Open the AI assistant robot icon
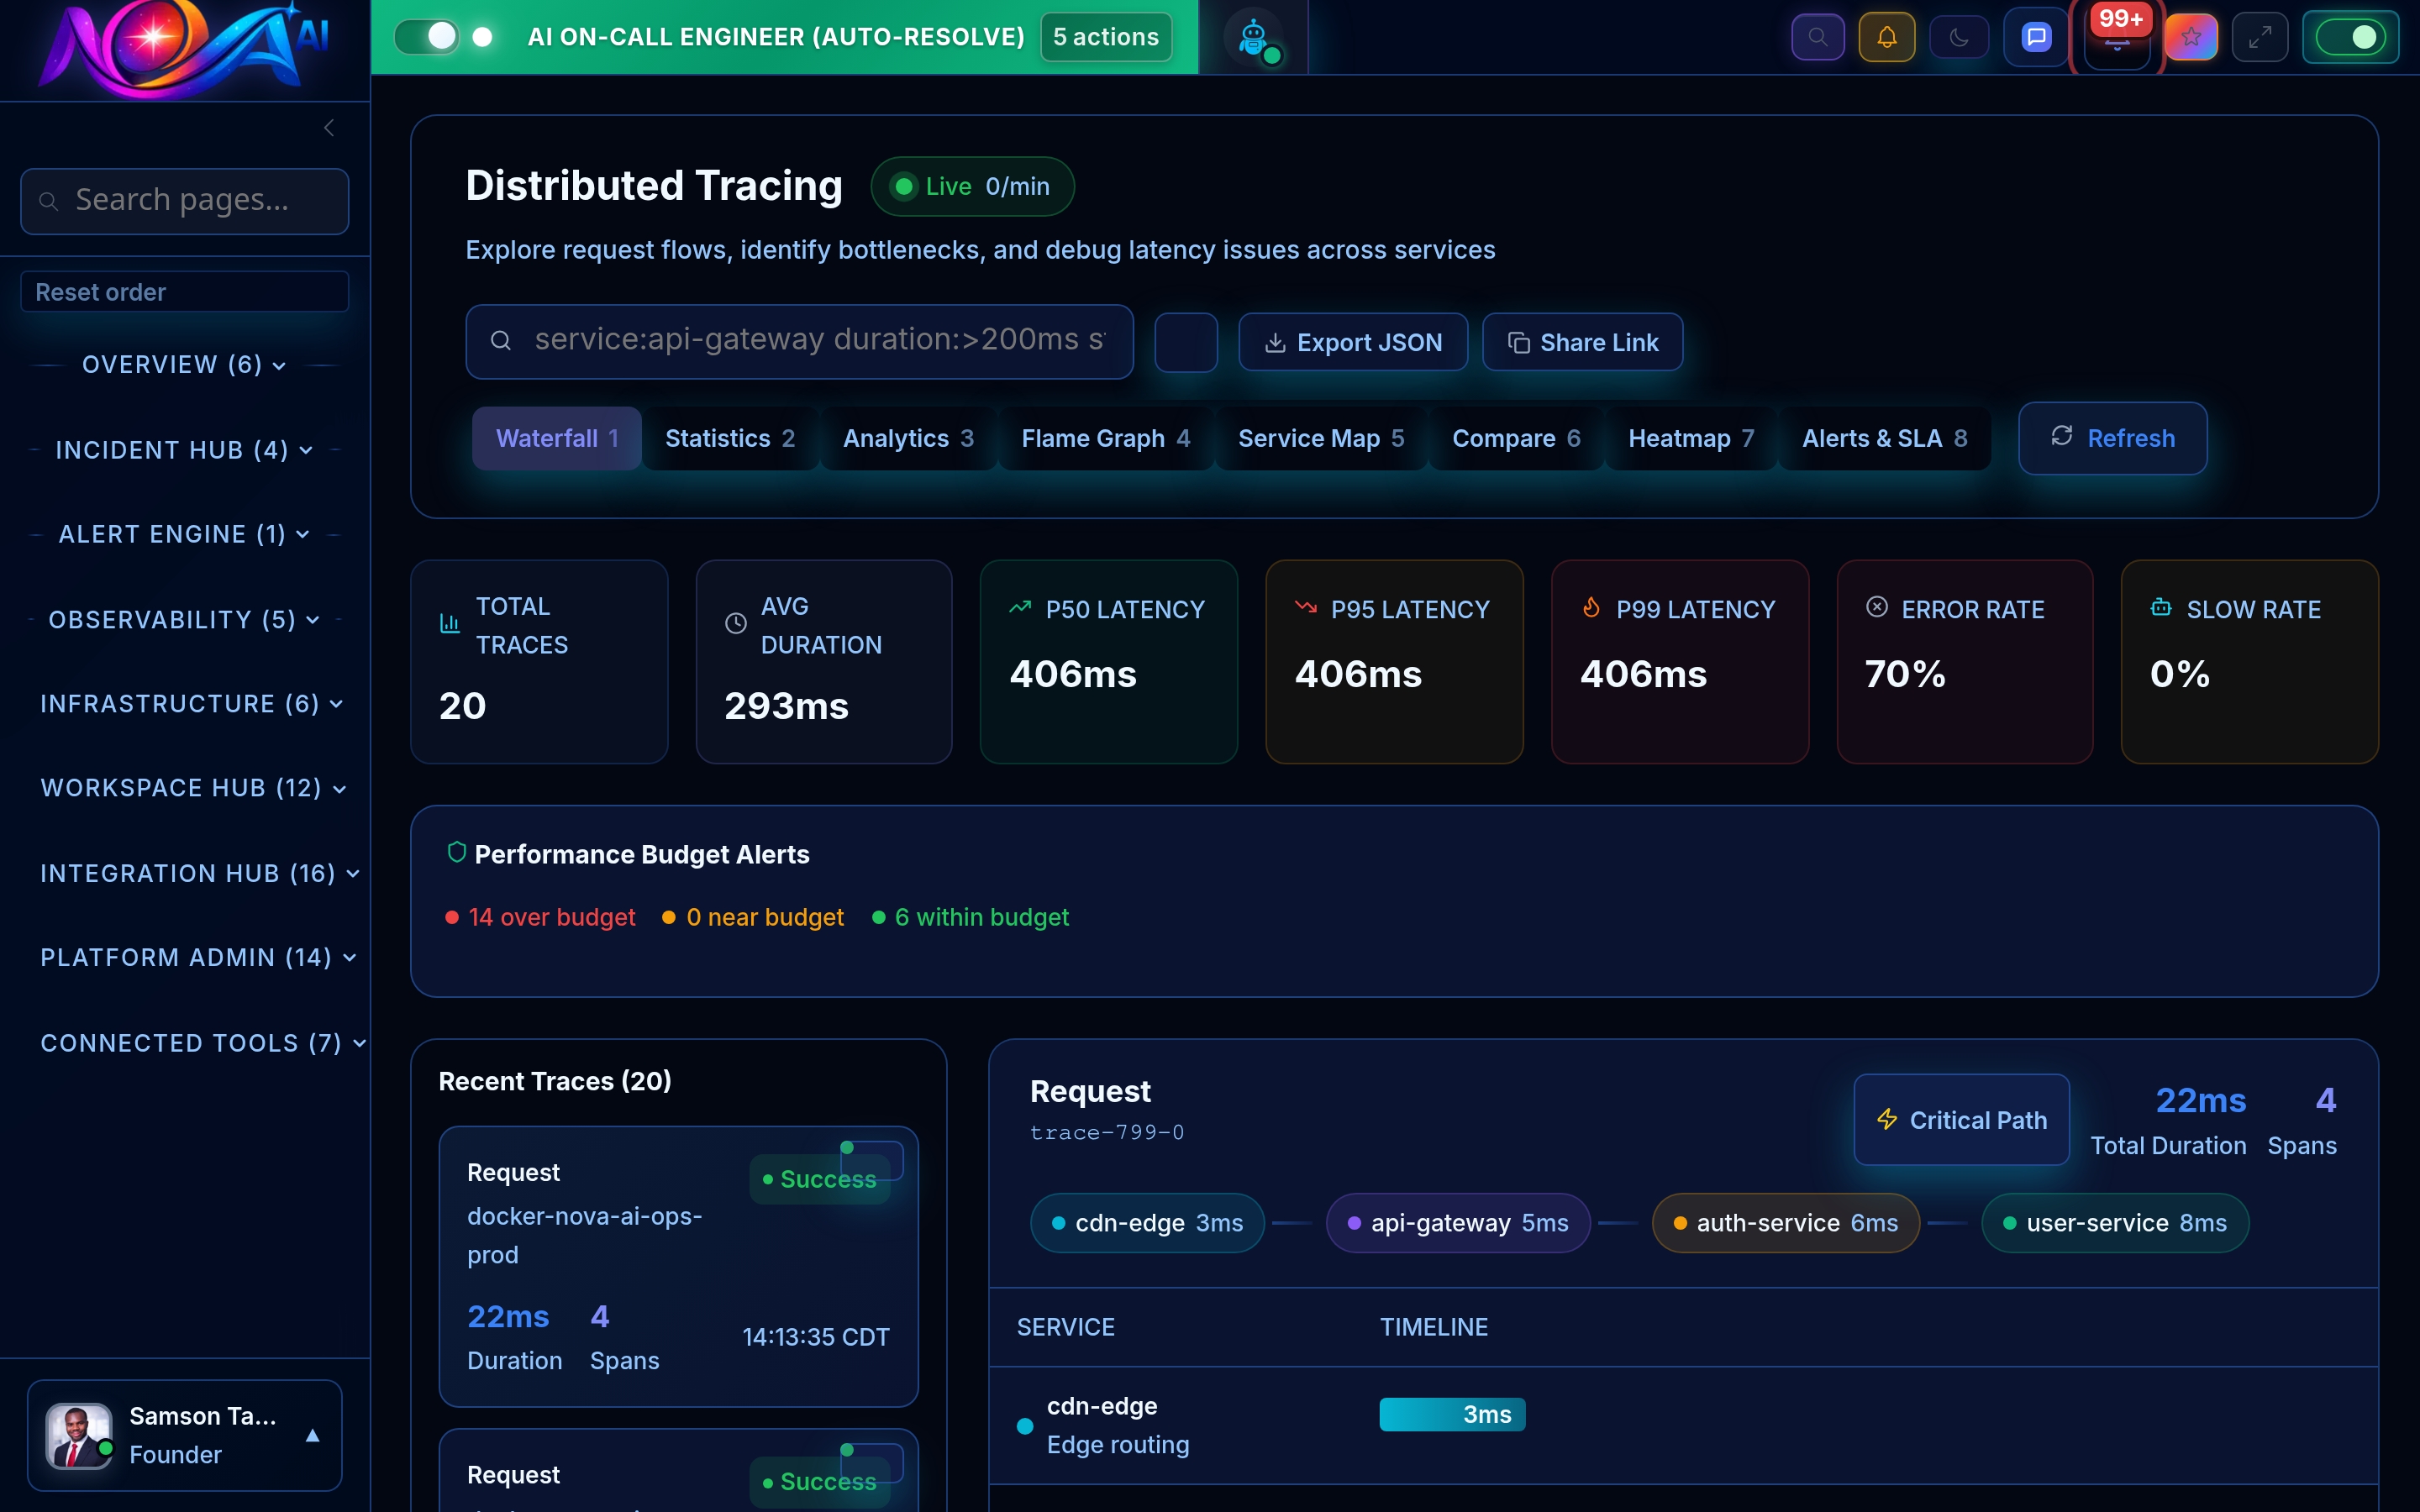Viewport: 2420px width, 1512px height. pos(1252,36)
